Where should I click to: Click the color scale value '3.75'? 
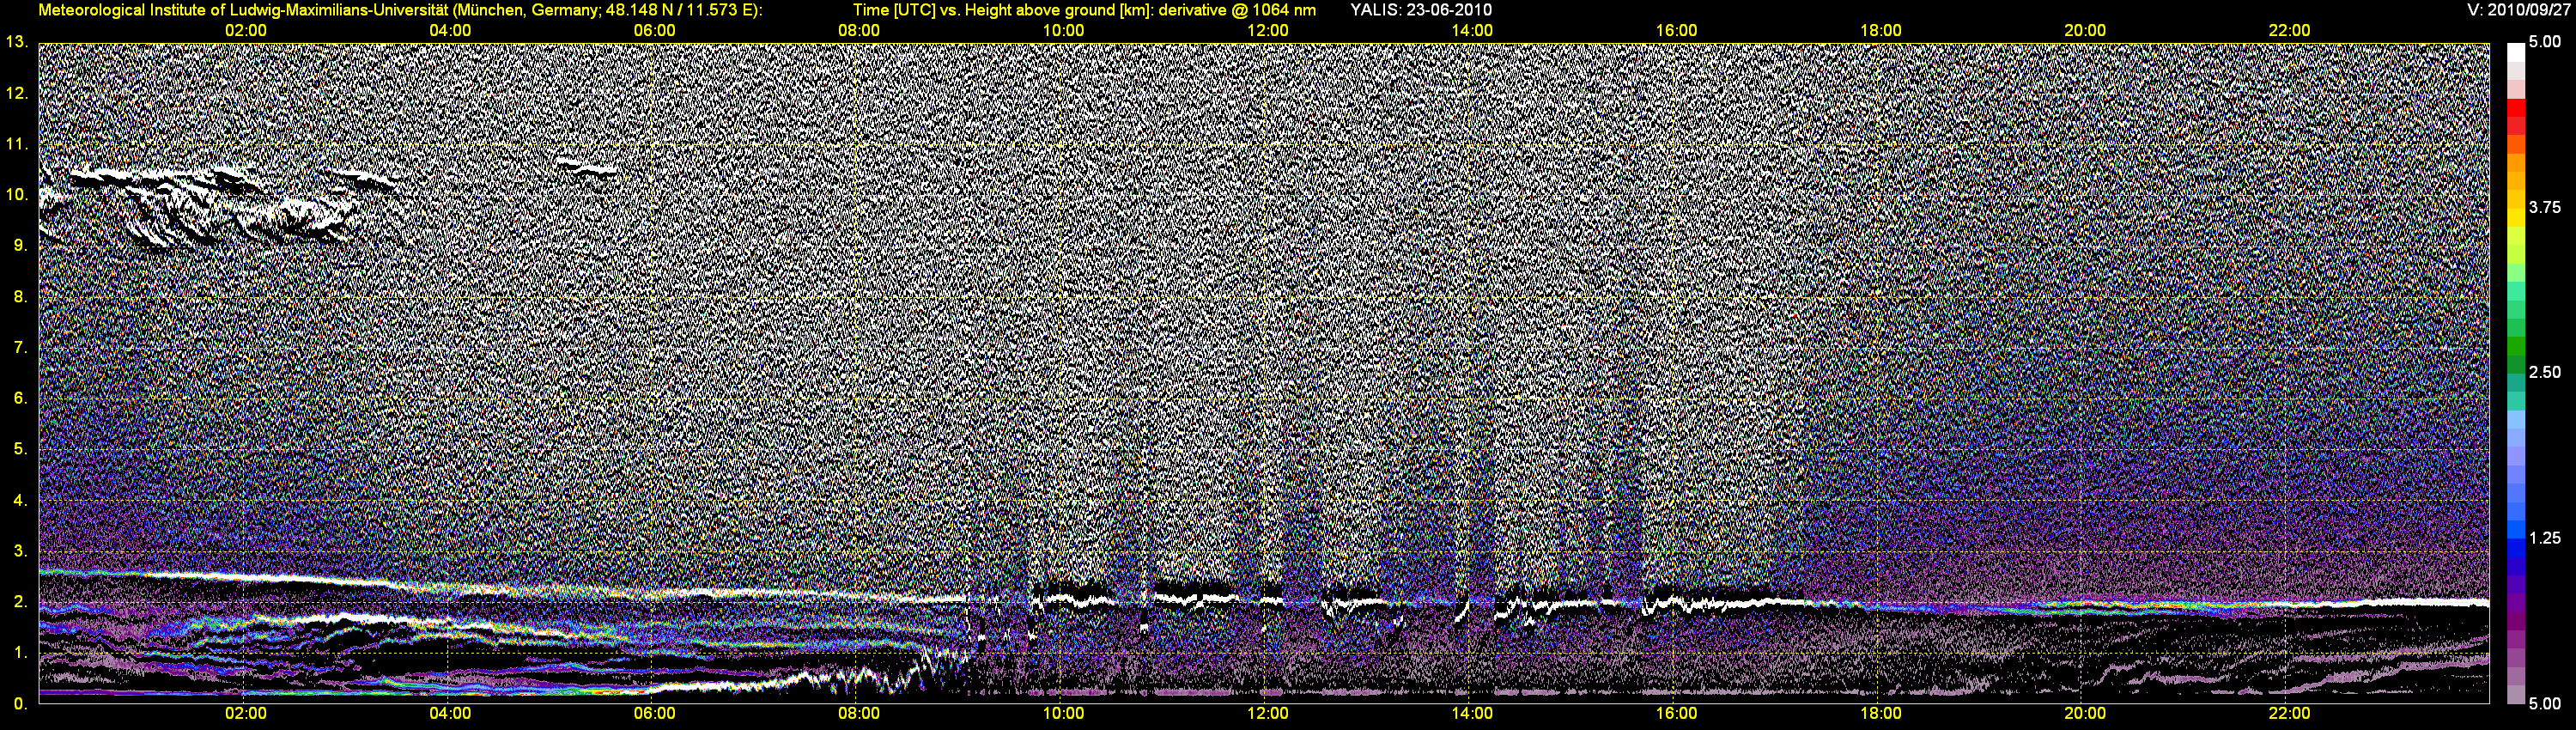pyautogui.click(x=2545, y=207)
